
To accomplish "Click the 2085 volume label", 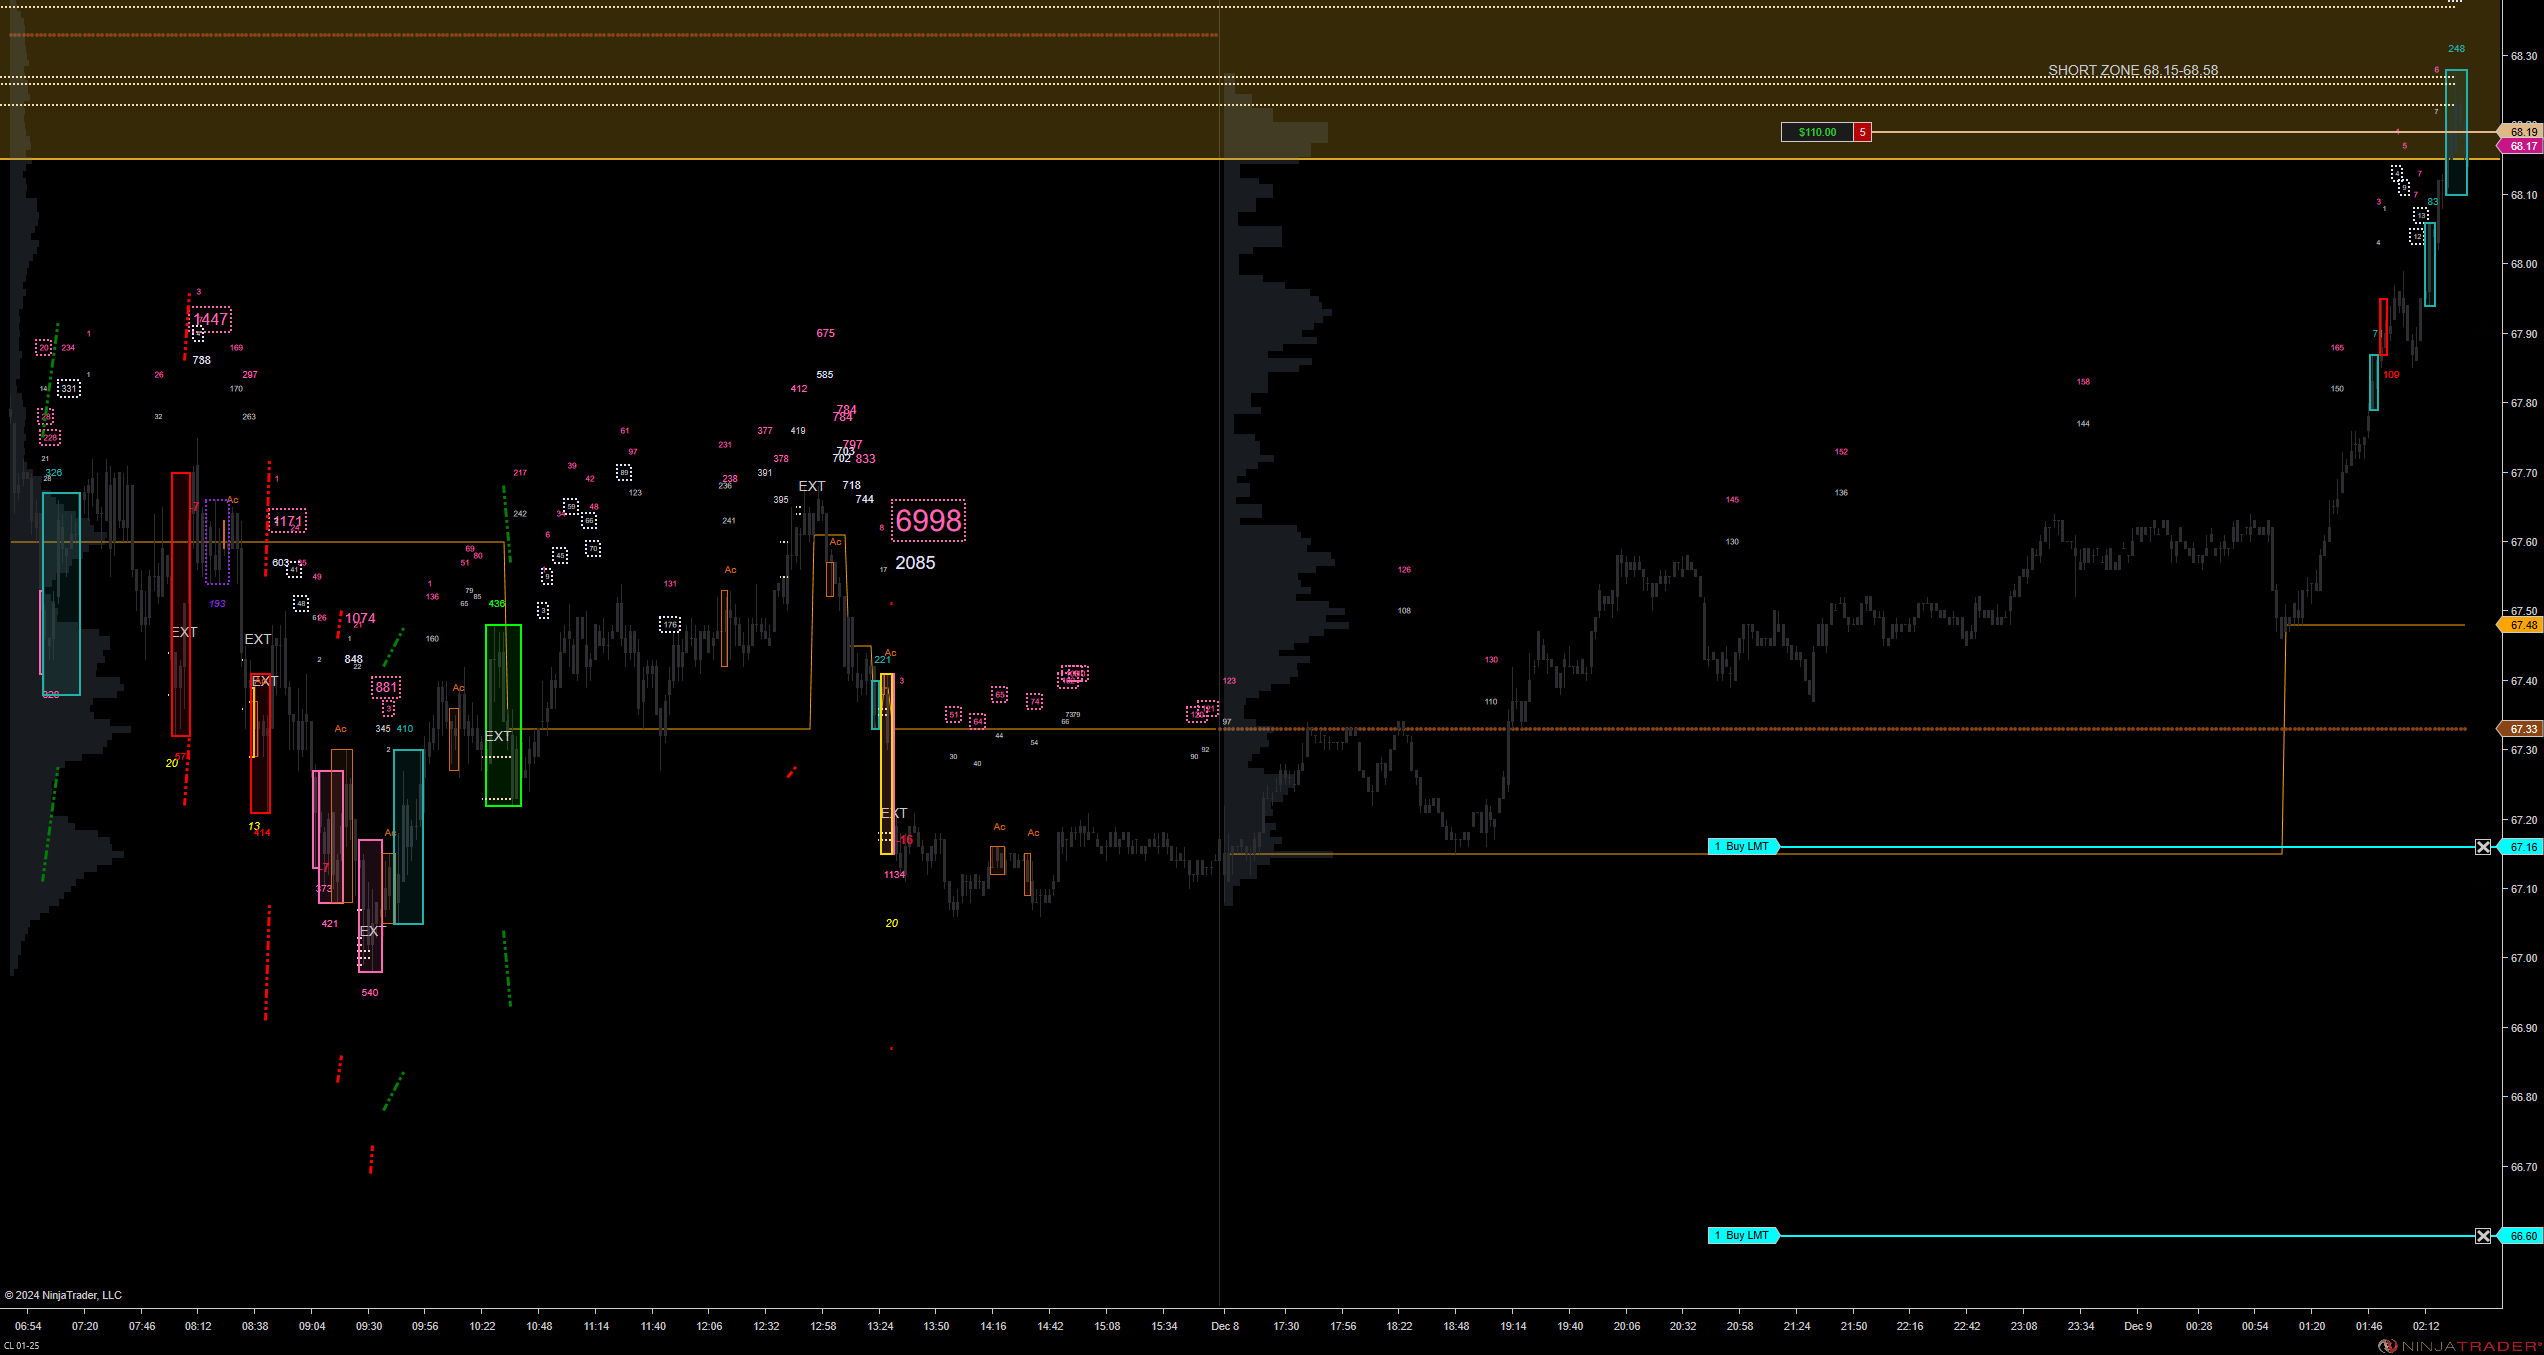I will tap(915, 563).
